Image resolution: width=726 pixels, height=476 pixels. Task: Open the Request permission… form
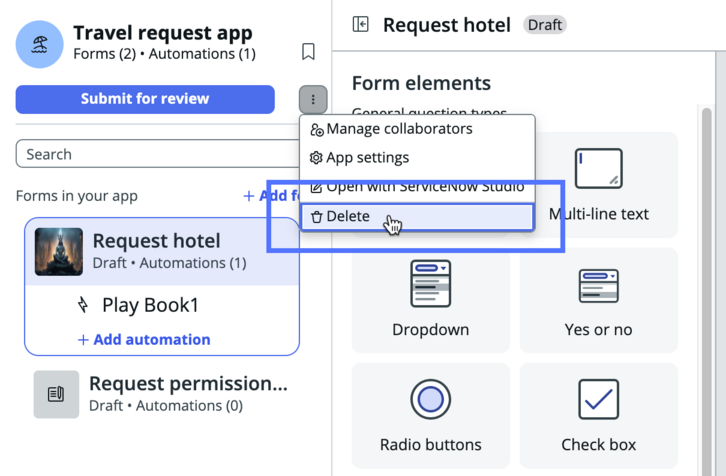pyautogui.click(x=162, y=394)
